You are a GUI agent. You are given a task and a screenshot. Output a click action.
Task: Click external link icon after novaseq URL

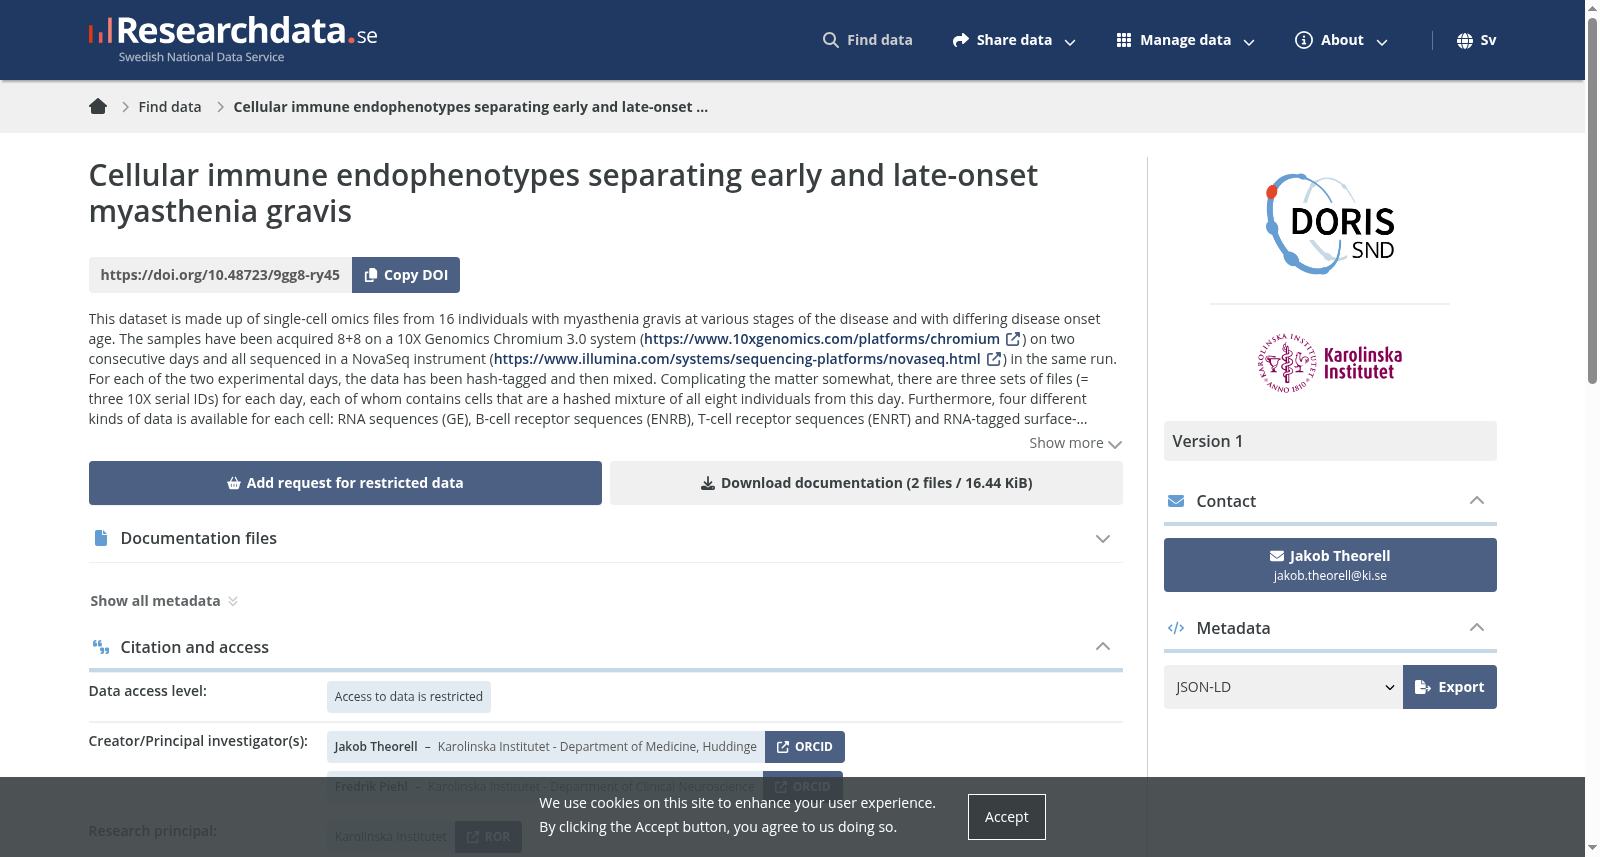pyautogui.click(x=994, y=359)
